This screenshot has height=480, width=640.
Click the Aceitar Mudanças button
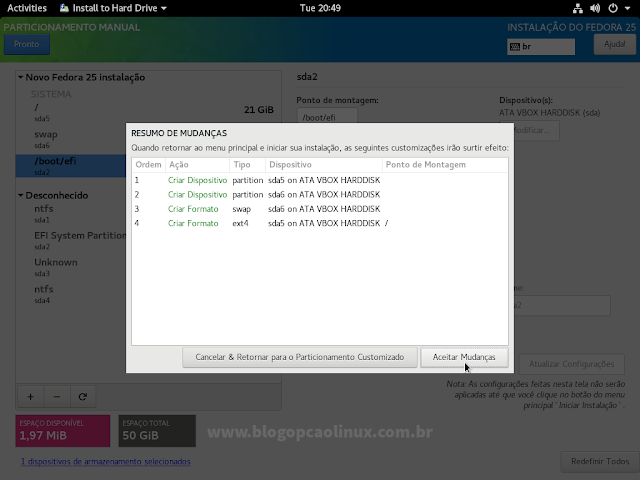[x=464, y=357]
